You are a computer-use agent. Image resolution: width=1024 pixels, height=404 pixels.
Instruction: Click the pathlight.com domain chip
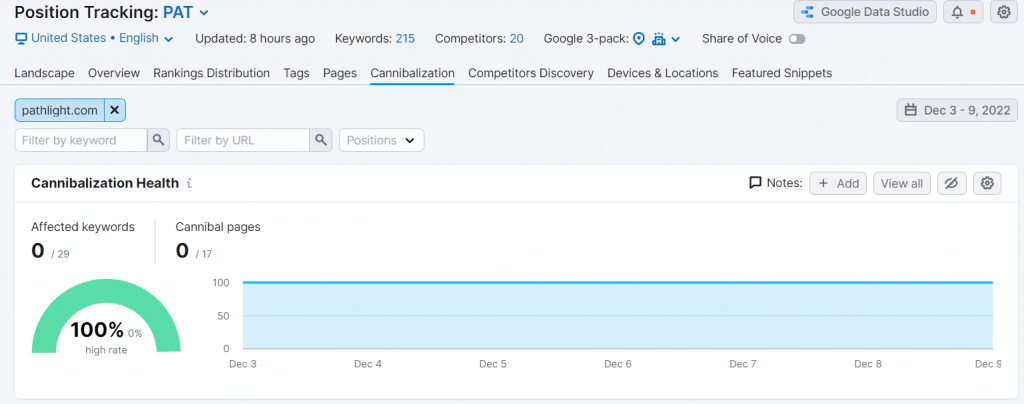click(59, 110)
